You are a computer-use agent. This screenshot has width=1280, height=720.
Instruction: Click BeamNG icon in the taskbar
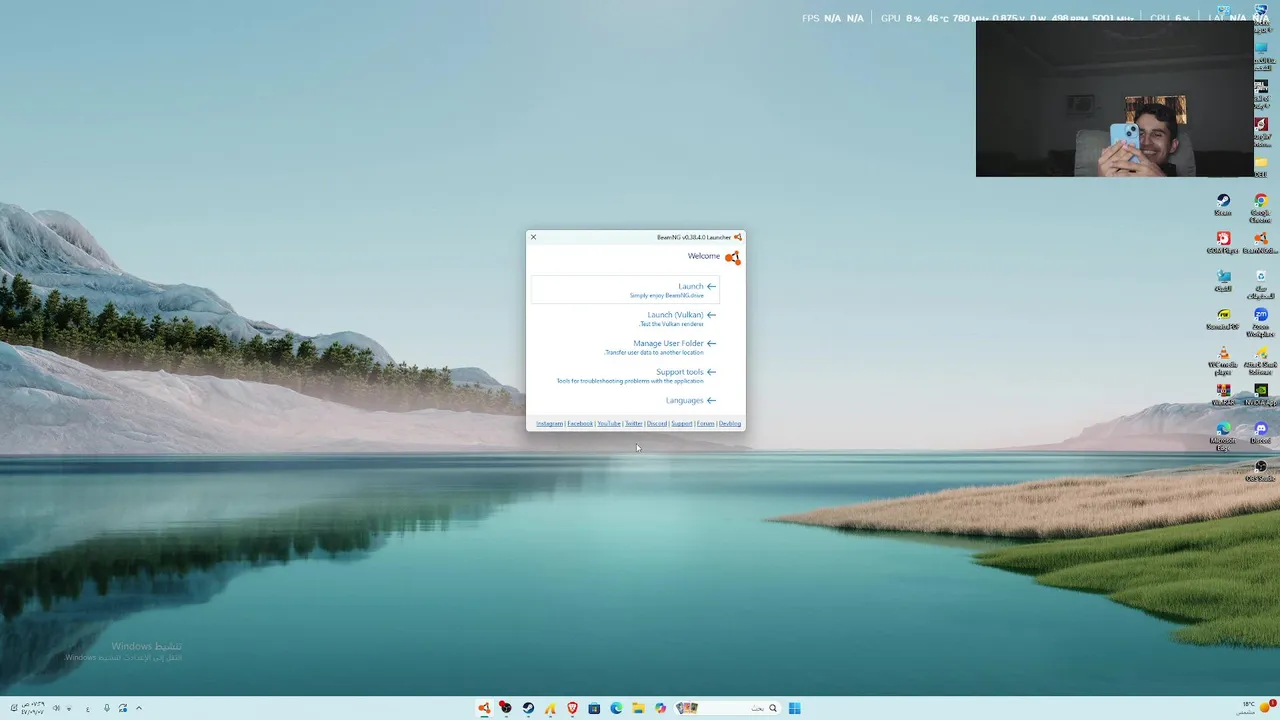(484, 708)
